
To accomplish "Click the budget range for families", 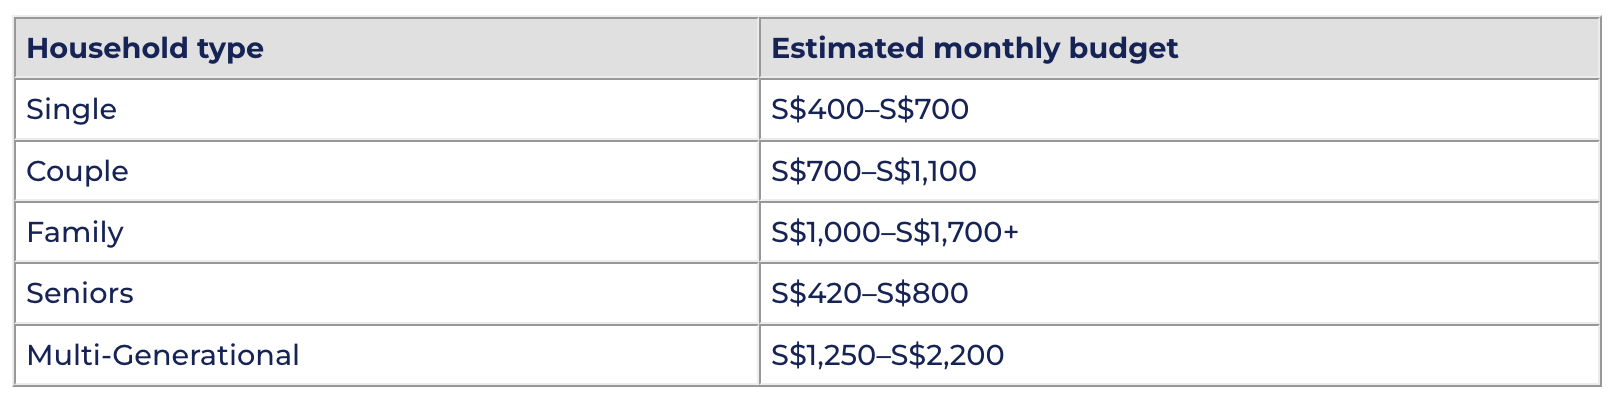I will pos(895,233).
